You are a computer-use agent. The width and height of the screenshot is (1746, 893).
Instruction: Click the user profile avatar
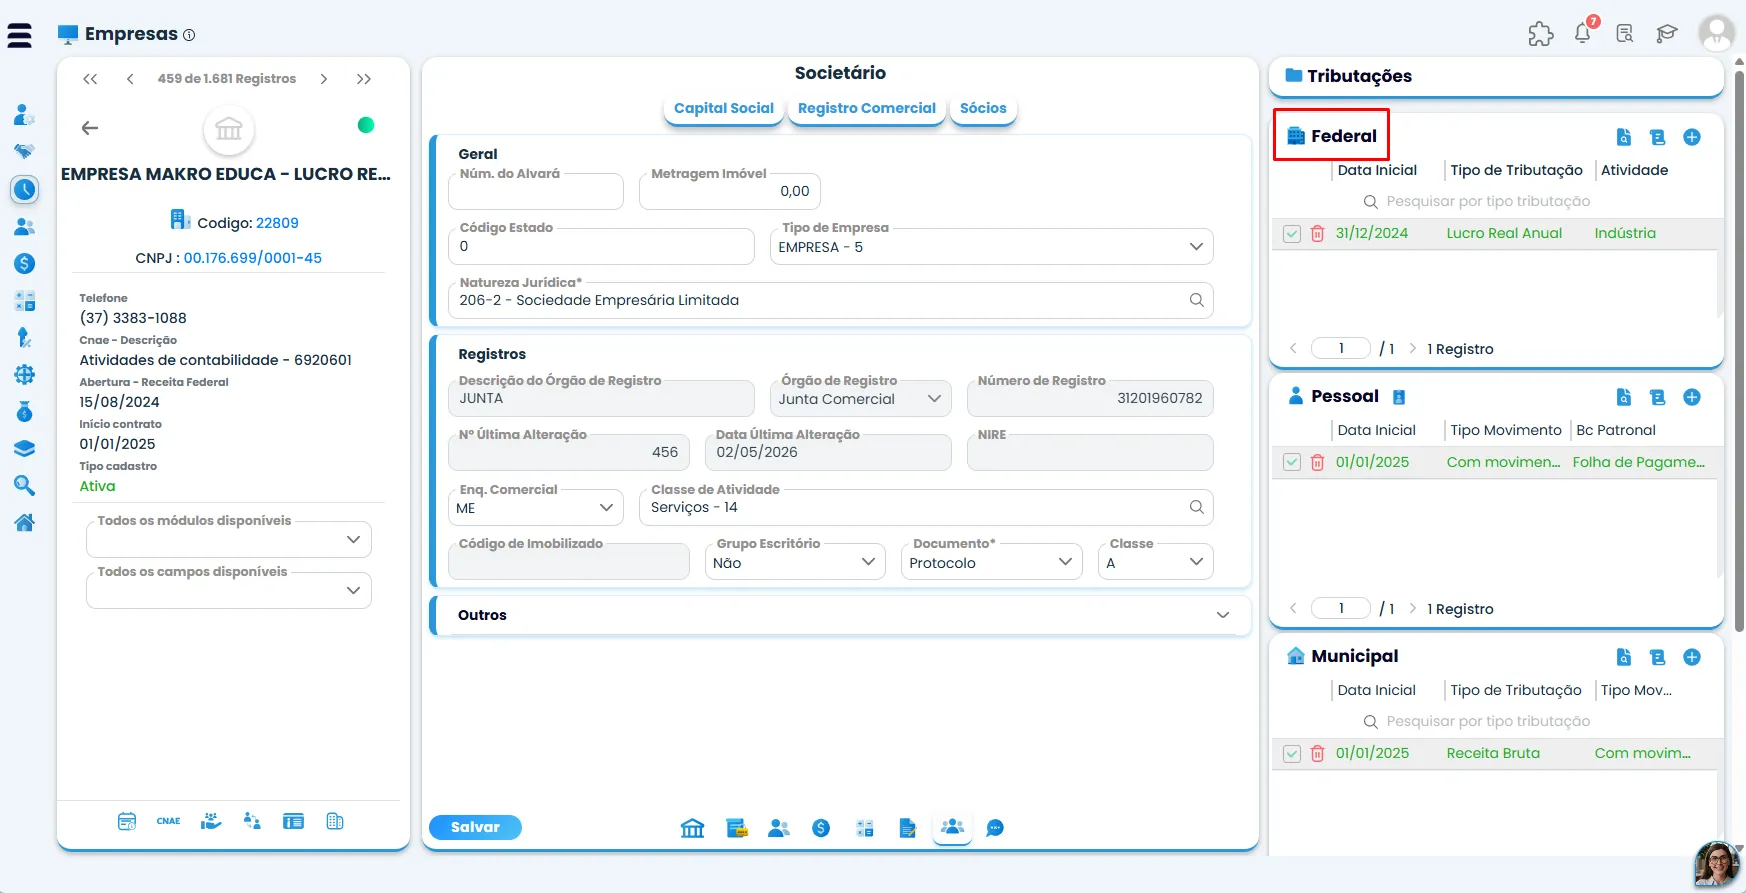1716,33
